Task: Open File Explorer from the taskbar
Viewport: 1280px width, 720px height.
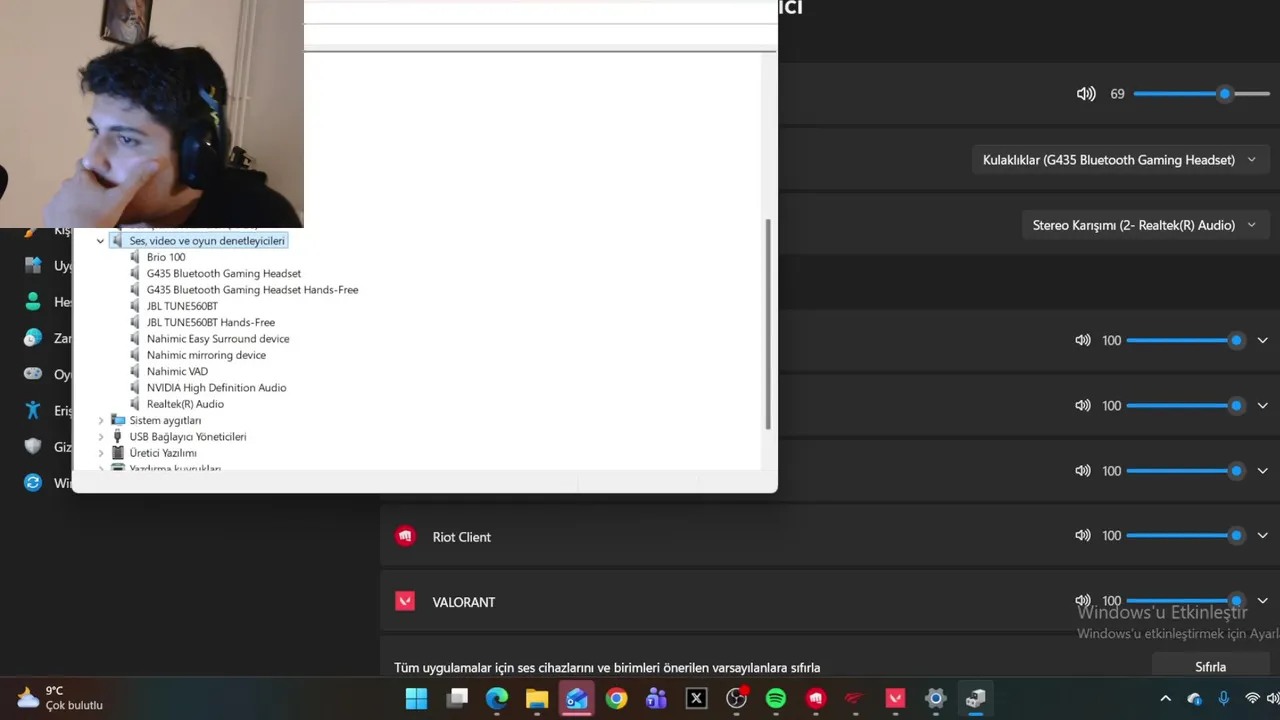Action: (537, 698)
